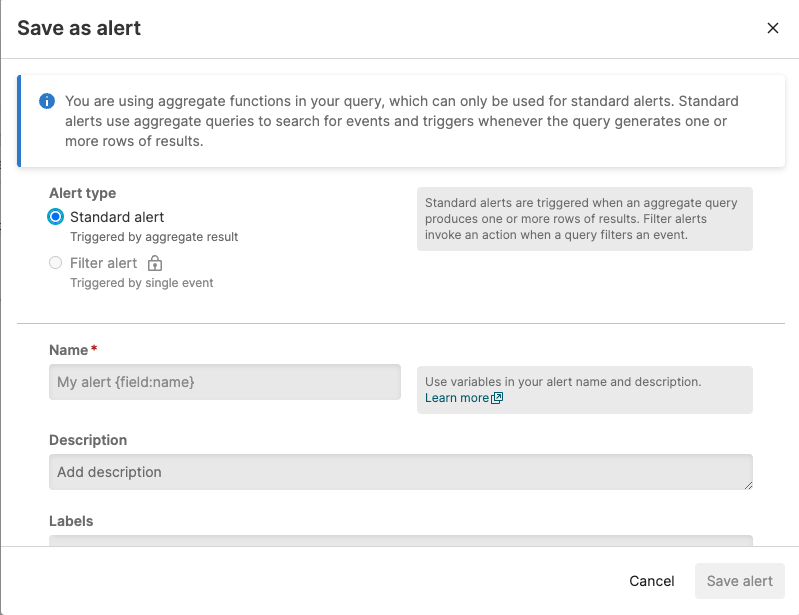Select the Filter alert radio button

tap(56, 263)
